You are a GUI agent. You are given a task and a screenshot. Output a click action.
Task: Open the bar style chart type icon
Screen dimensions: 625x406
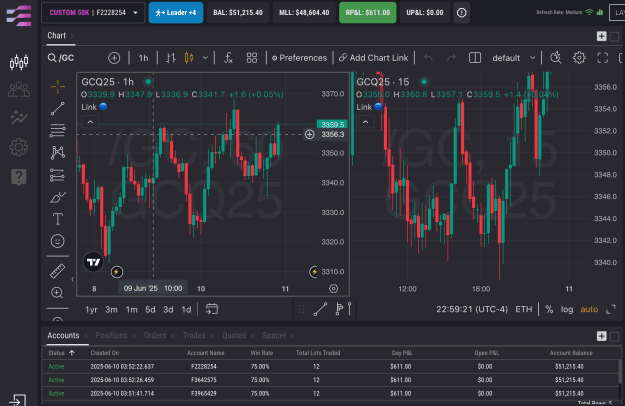coord(171,58)
